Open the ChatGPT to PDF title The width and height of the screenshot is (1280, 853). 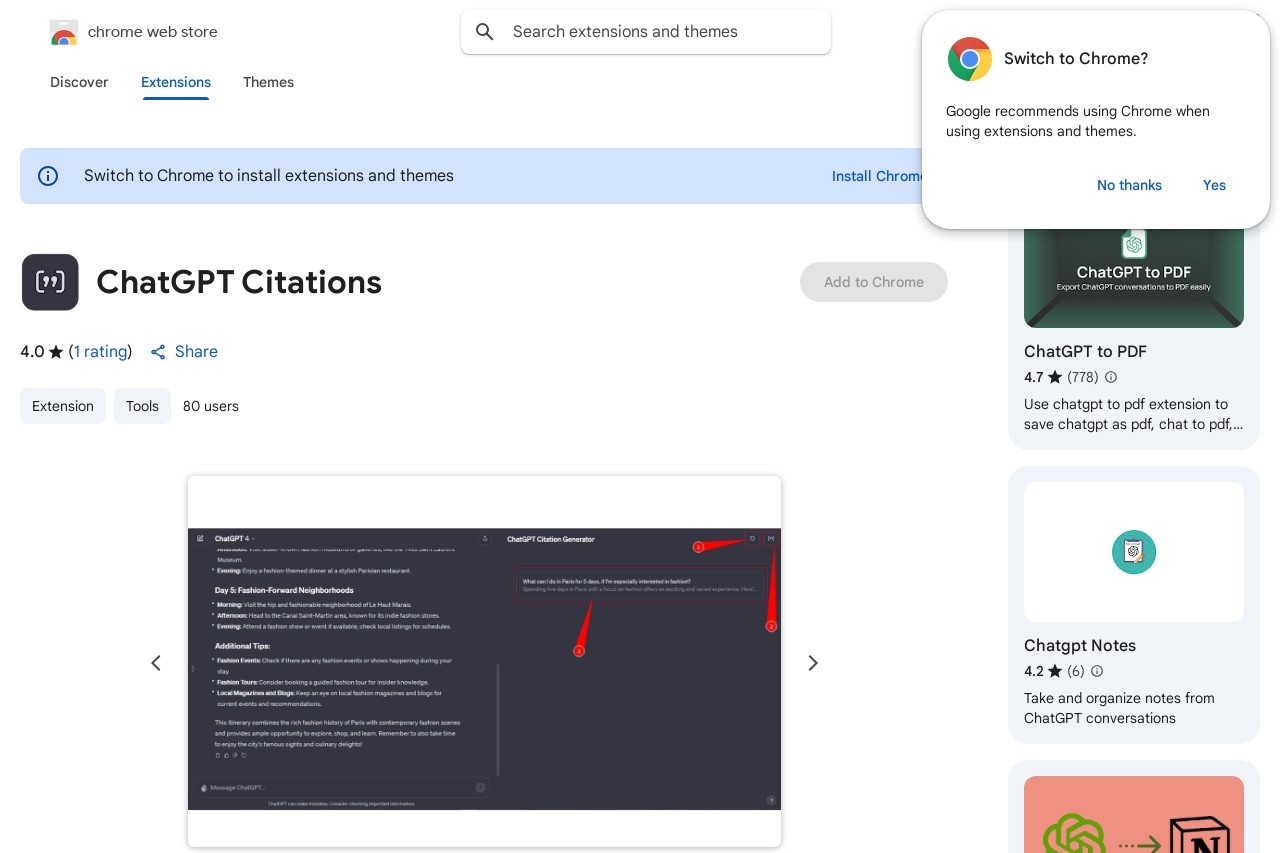point(1085,352)
